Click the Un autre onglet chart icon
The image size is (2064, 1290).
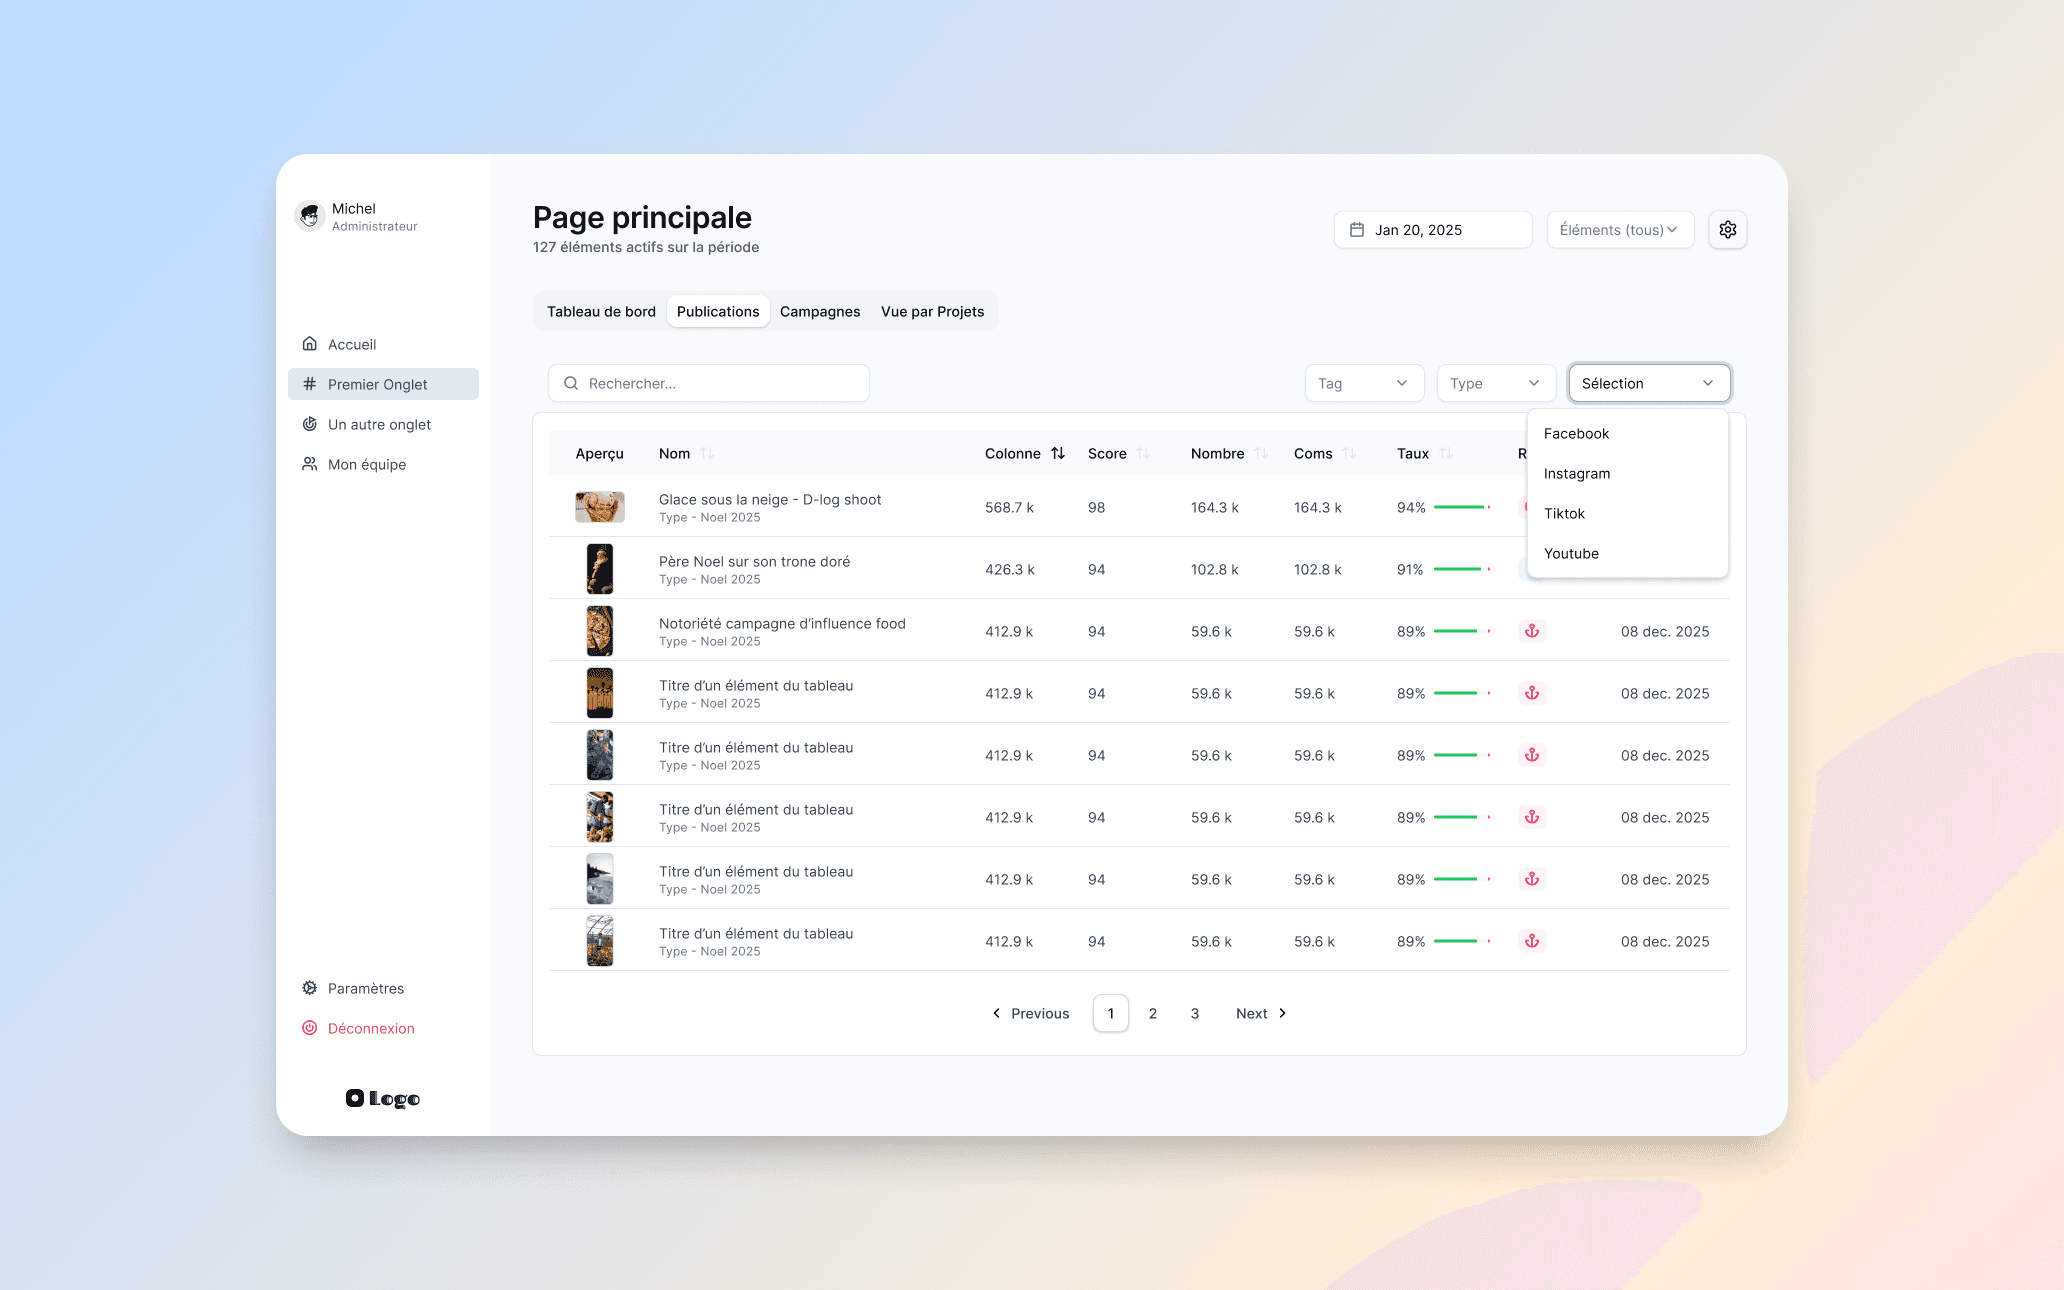coord(310,424)
